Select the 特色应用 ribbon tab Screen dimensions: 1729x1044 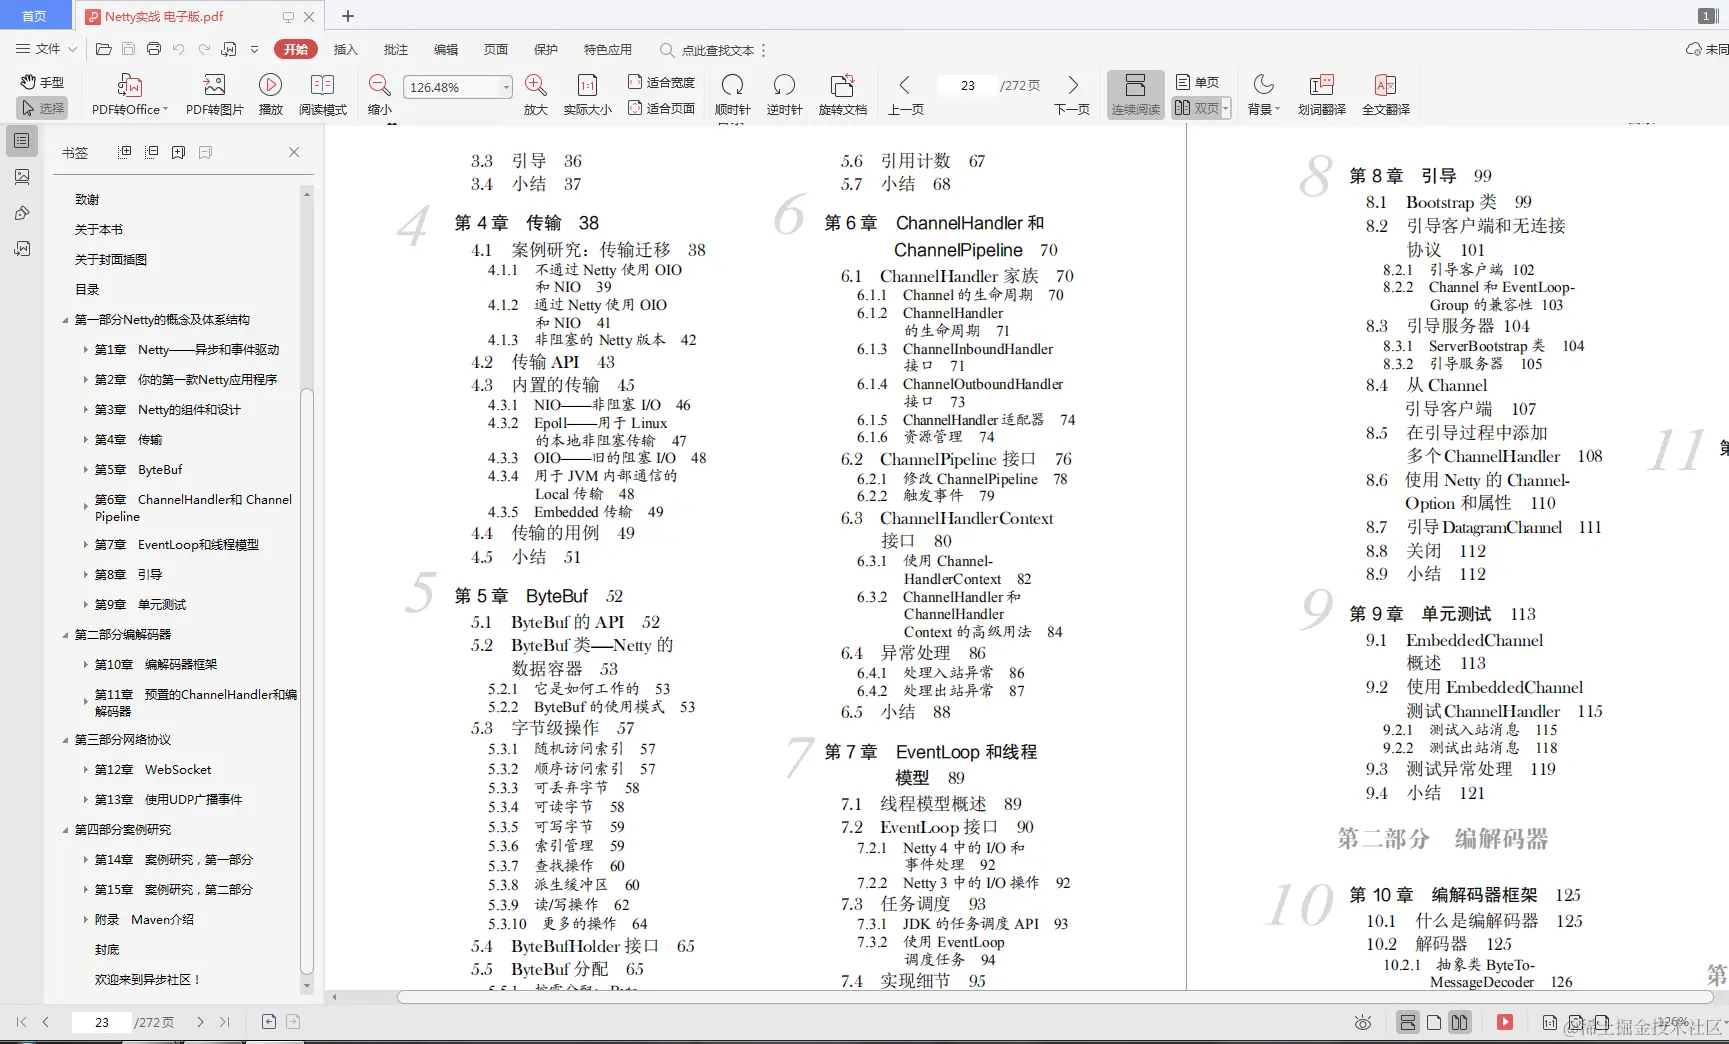click(608, 49)
